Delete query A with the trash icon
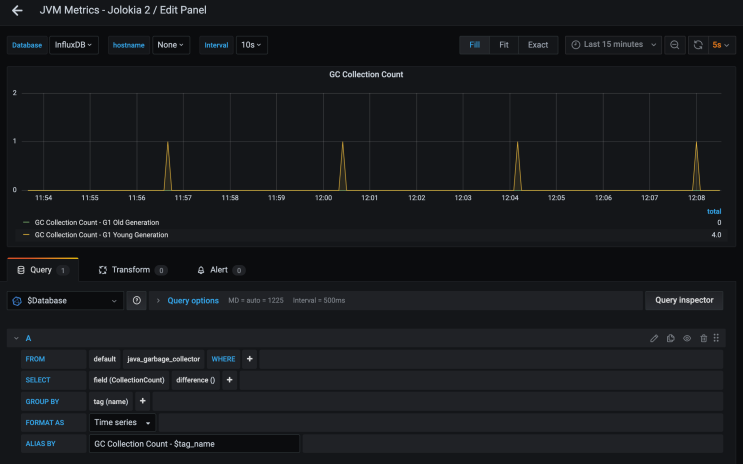Viewport: 743px width, 464px height. point(704,338)
